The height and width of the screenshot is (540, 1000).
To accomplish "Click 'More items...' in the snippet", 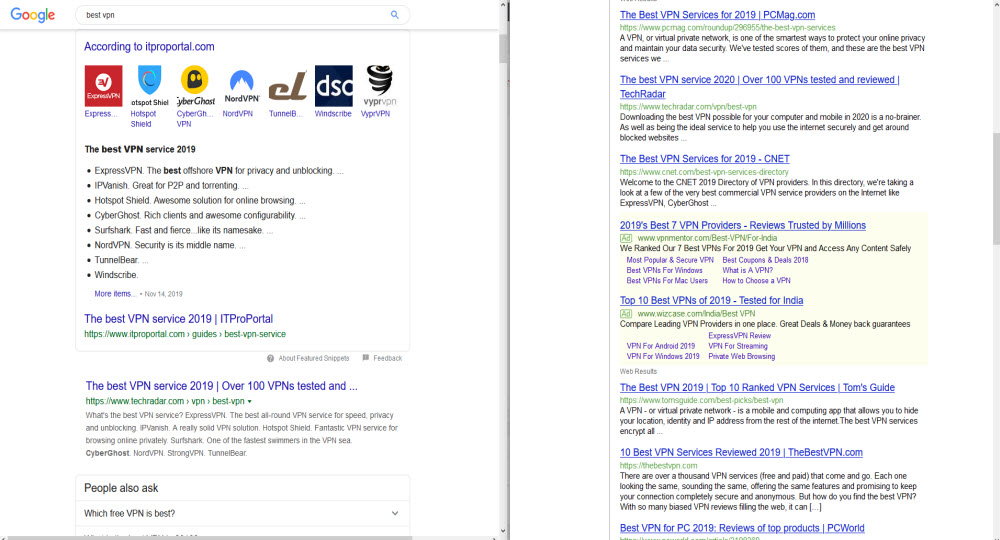I will [x=115, y=294].
